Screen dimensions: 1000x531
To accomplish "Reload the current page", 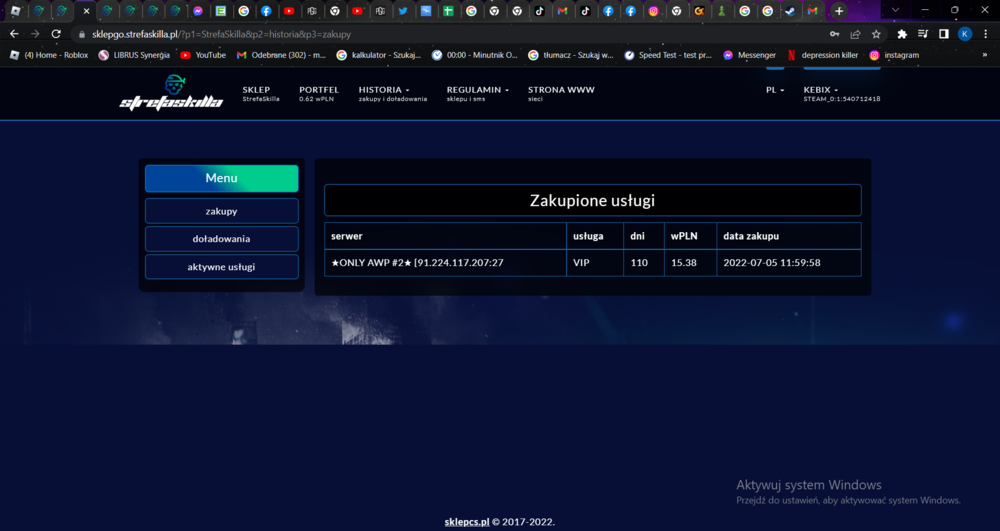I will pyautogui.click(x=56, y=34).
